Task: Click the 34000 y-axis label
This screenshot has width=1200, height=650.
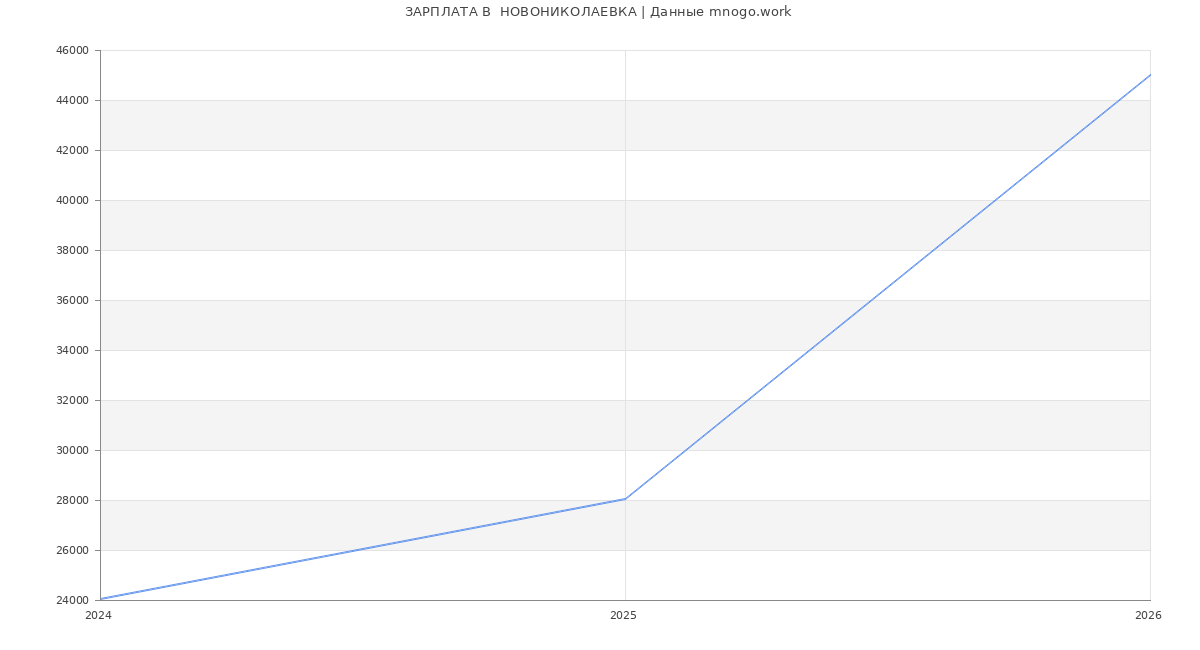Action: click(72, 350)
